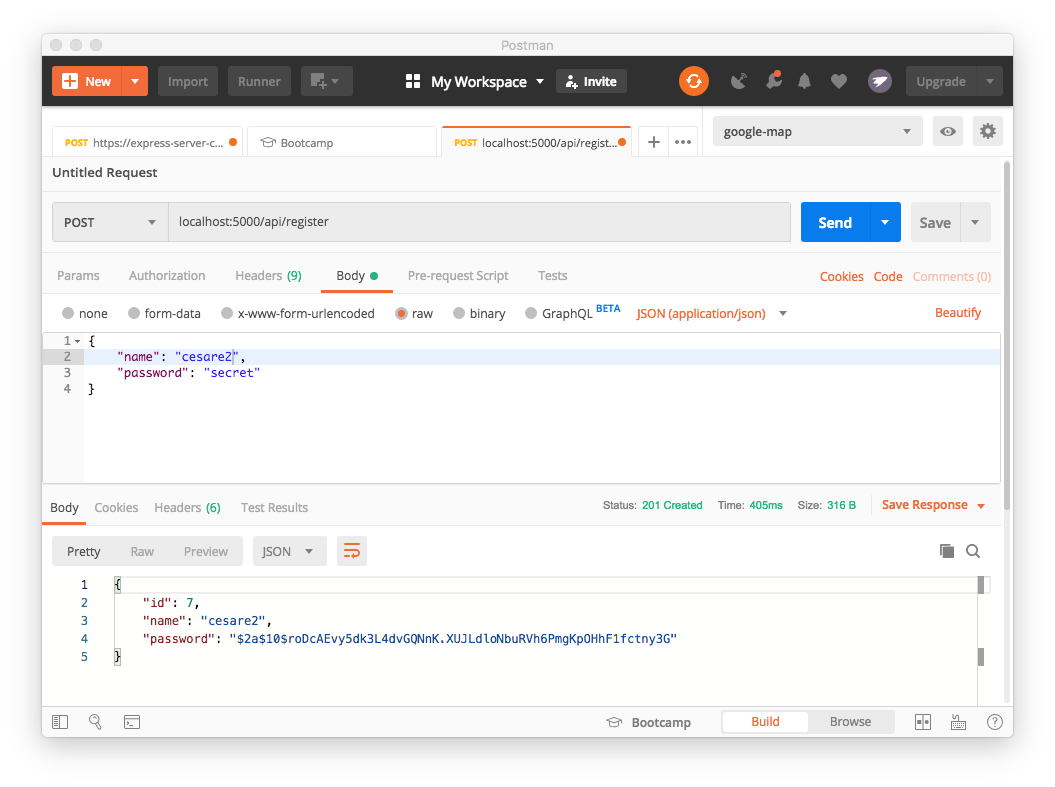Select the raw body radio button
1055x787 pixels.
coord(402,313)
